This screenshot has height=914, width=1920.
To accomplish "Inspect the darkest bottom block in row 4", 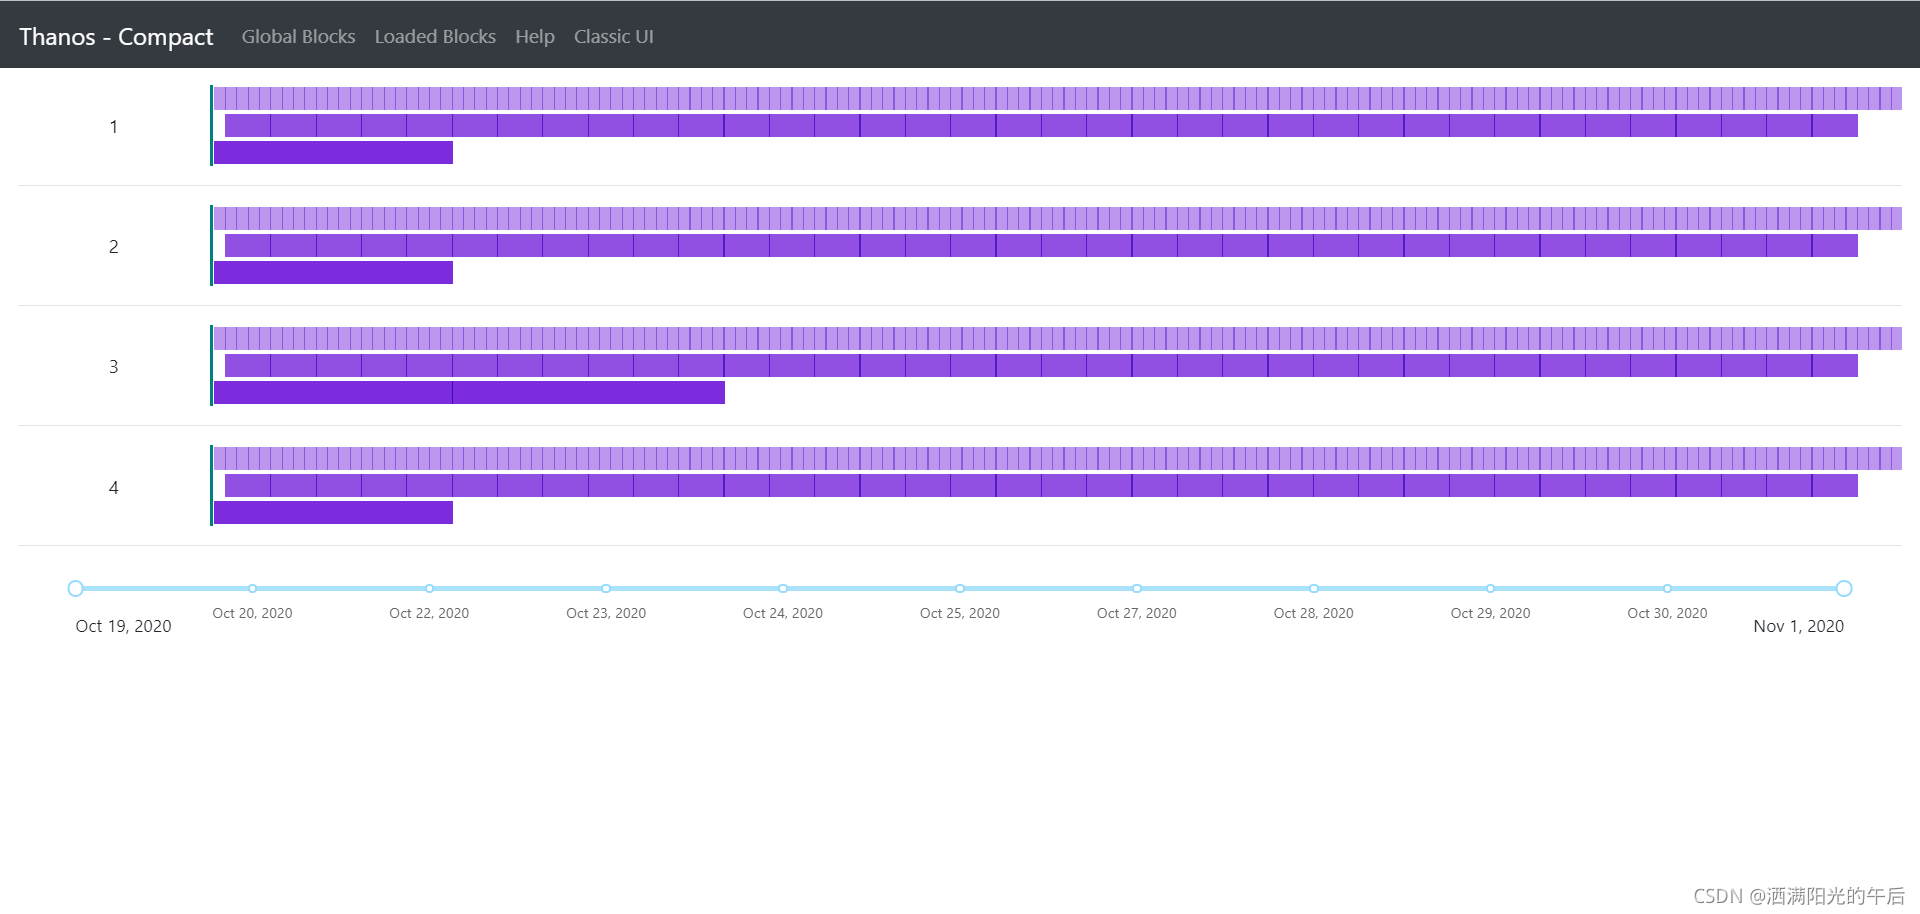I will tap(333, 513).
